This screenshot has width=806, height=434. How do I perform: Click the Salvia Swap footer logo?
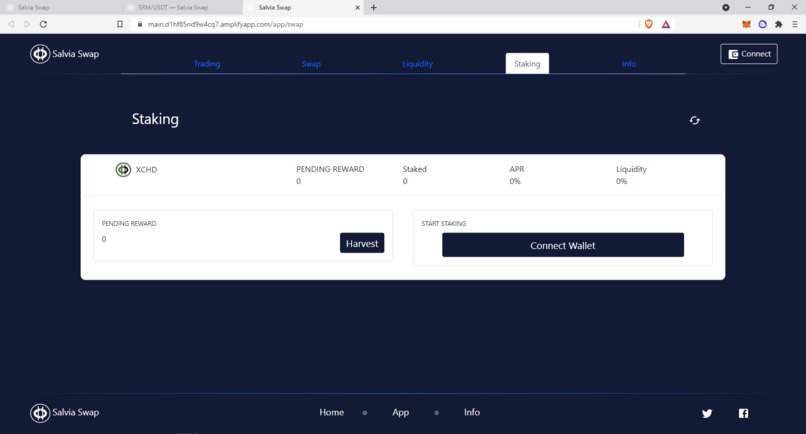[64, 413]
